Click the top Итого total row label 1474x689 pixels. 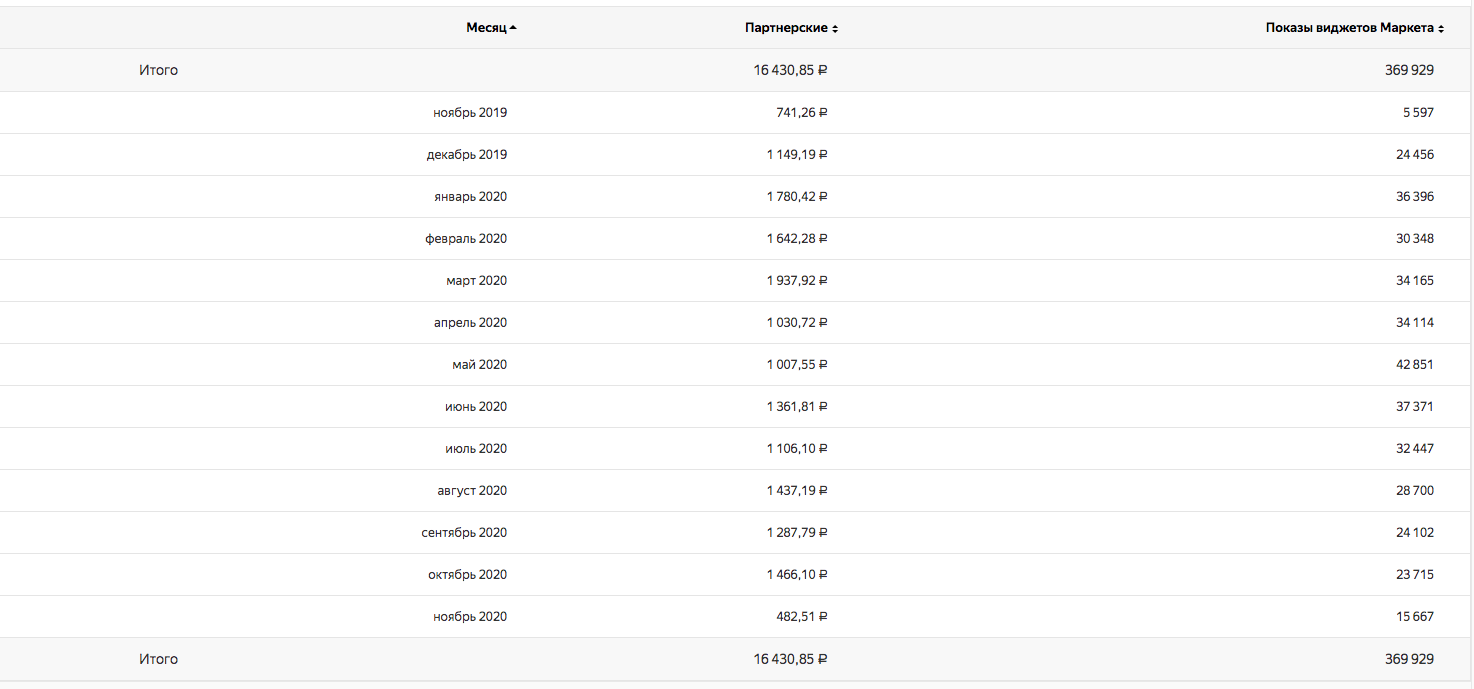(x=158, y=71)
